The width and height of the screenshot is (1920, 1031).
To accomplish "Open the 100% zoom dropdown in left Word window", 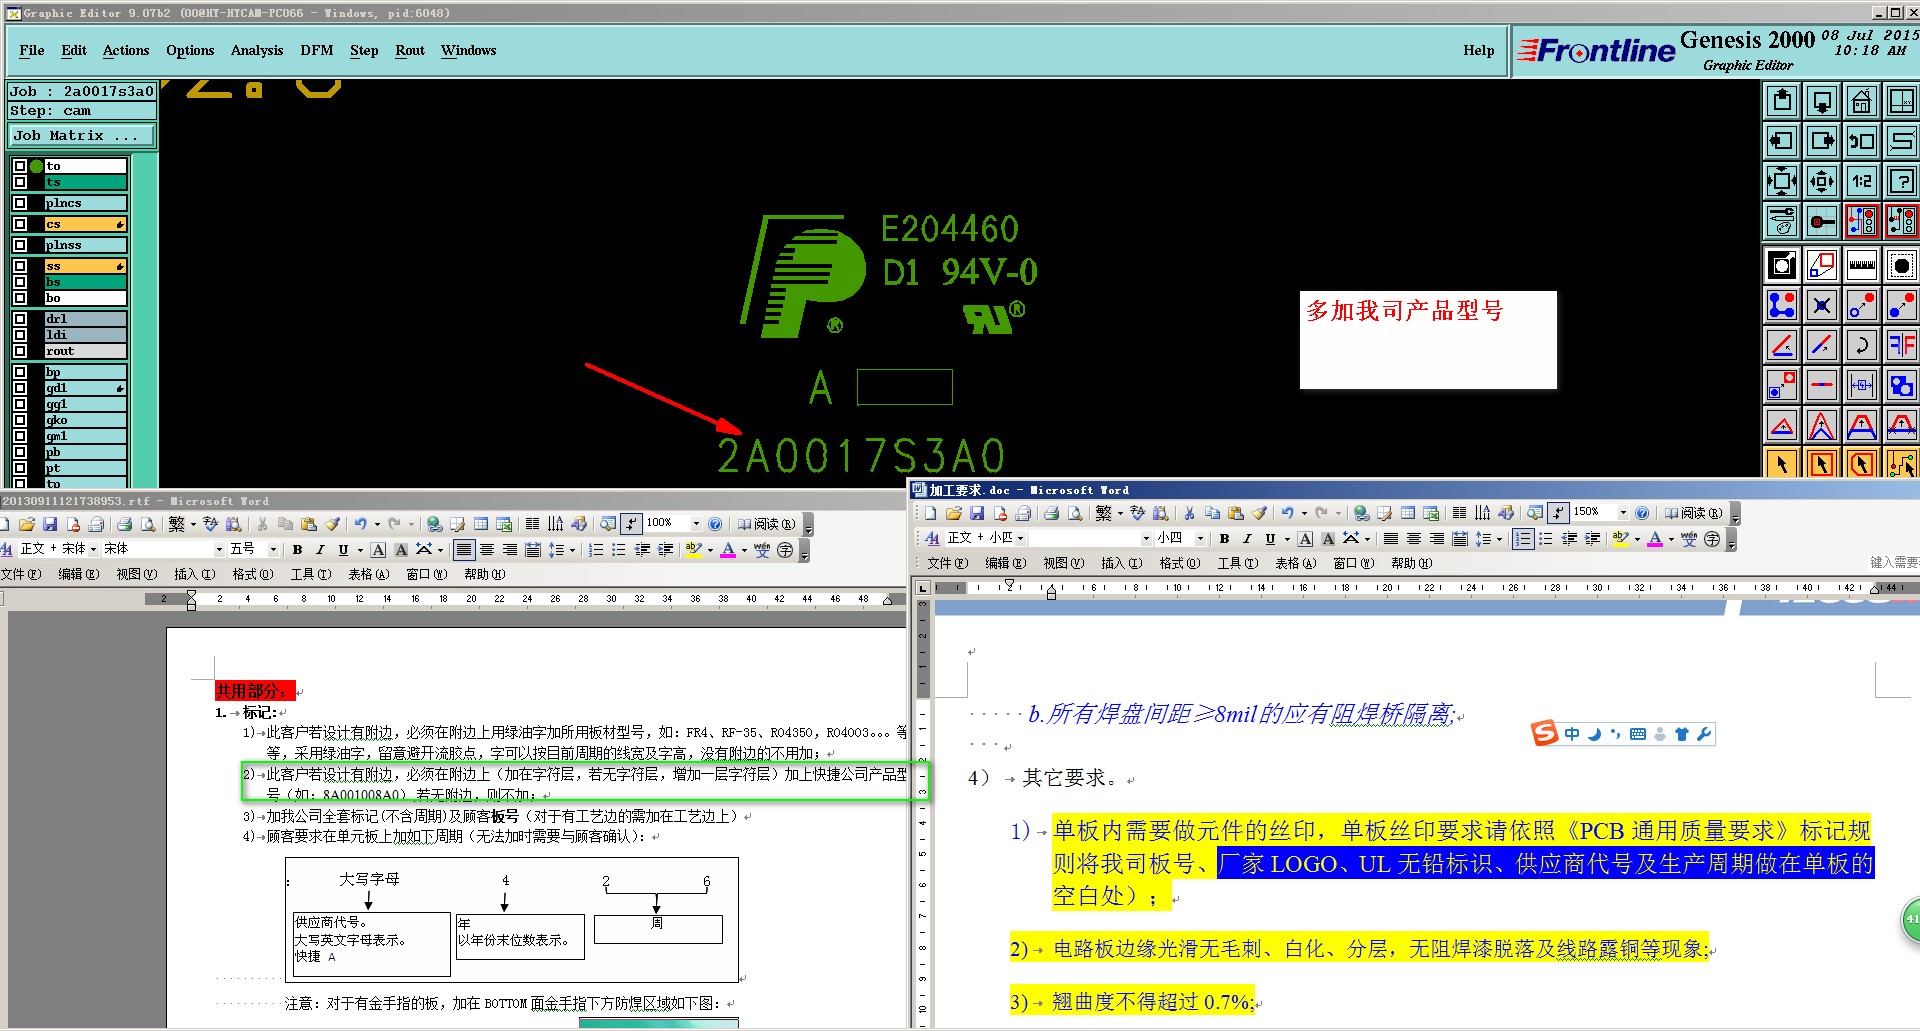I will (x=696, y=523).
